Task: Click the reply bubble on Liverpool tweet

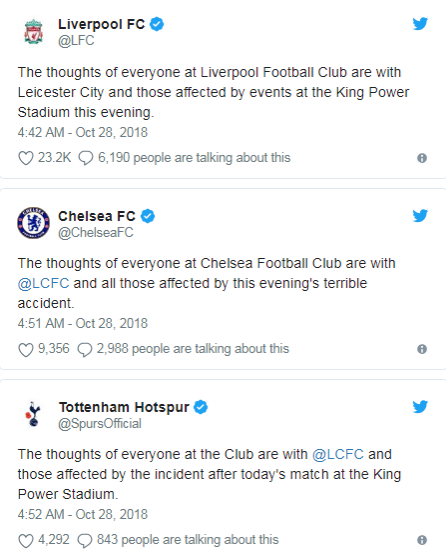Action: pos(85,158)
